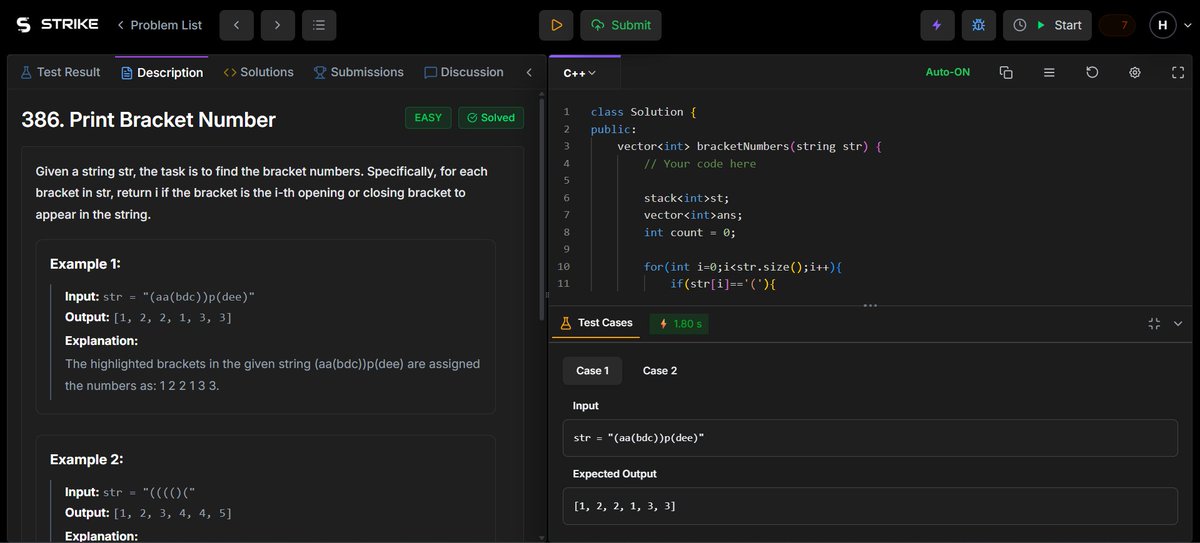The width and height of the screenshot is (1200, 543).
Task: Click the Example 1 heading
Action: (85, 264)
